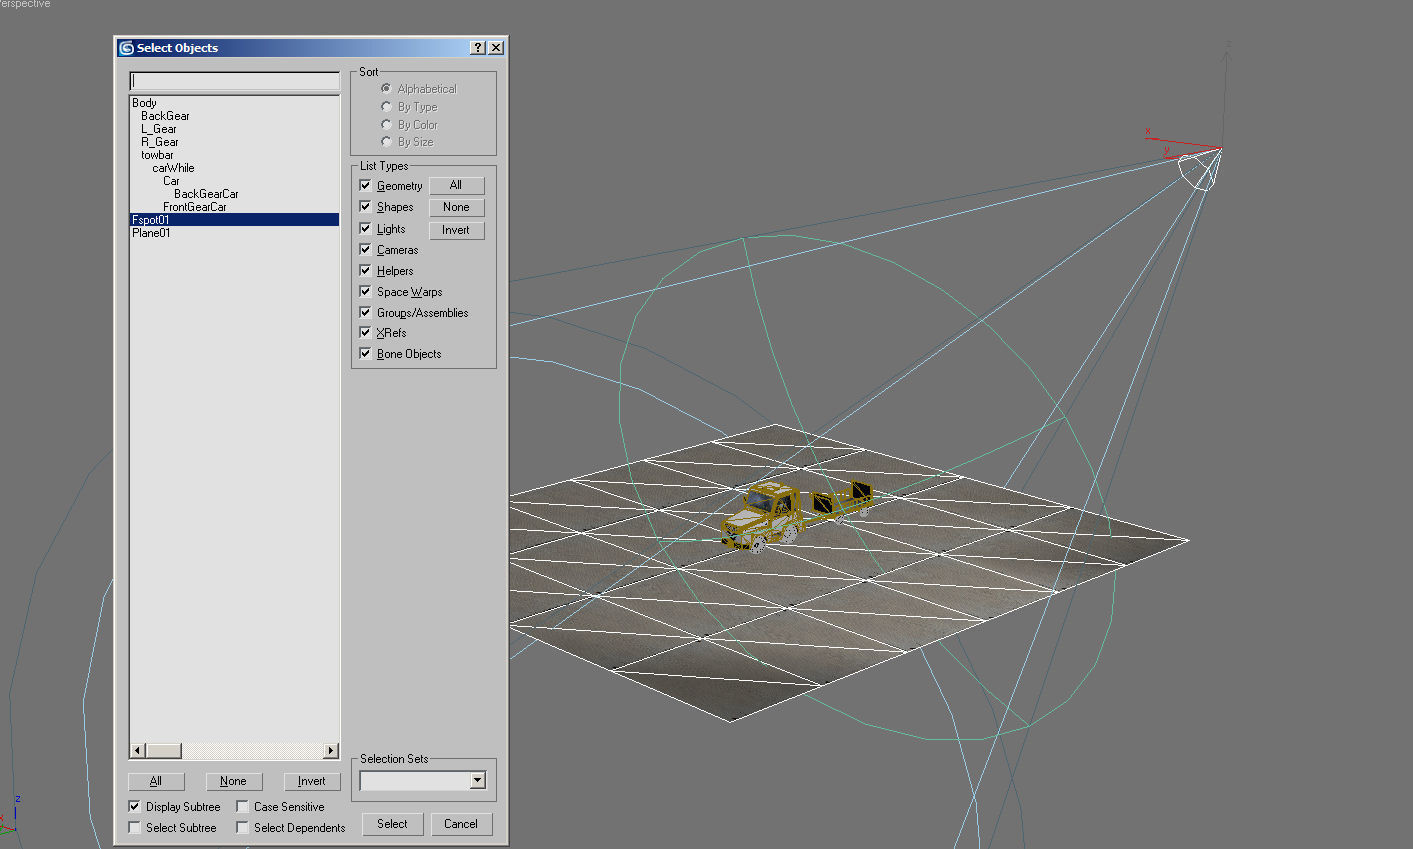The width and height of the screenshot is (1413, 849).
Task: Close the Select Objects dialog
Action: click(496, 48)
